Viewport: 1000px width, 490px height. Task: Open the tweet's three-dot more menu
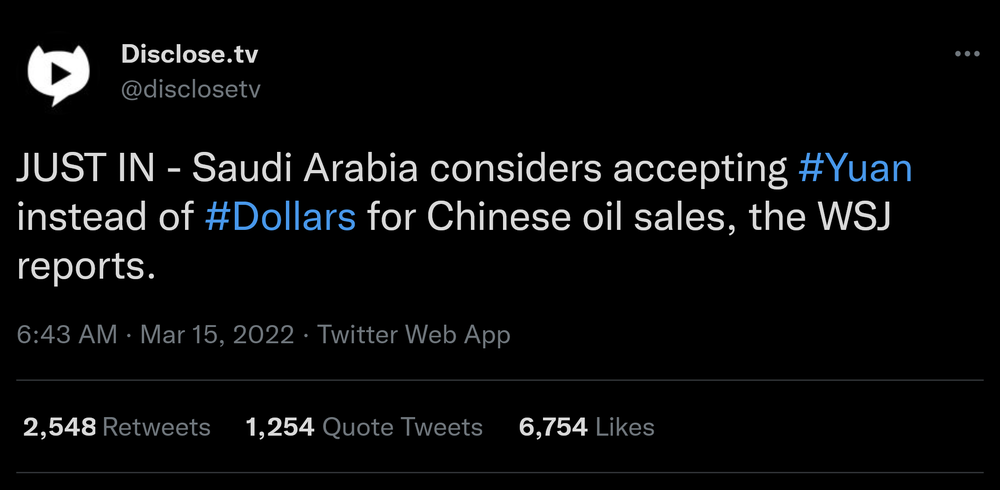966,54
